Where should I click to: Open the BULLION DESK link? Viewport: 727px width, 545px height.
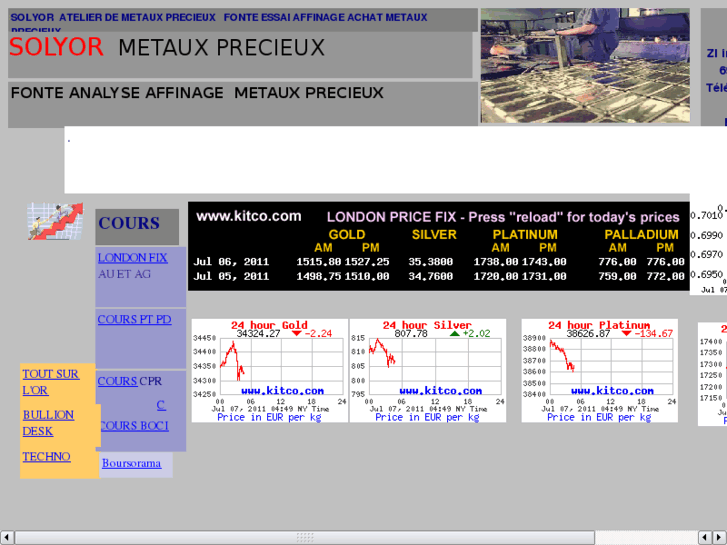pos(48,423)
